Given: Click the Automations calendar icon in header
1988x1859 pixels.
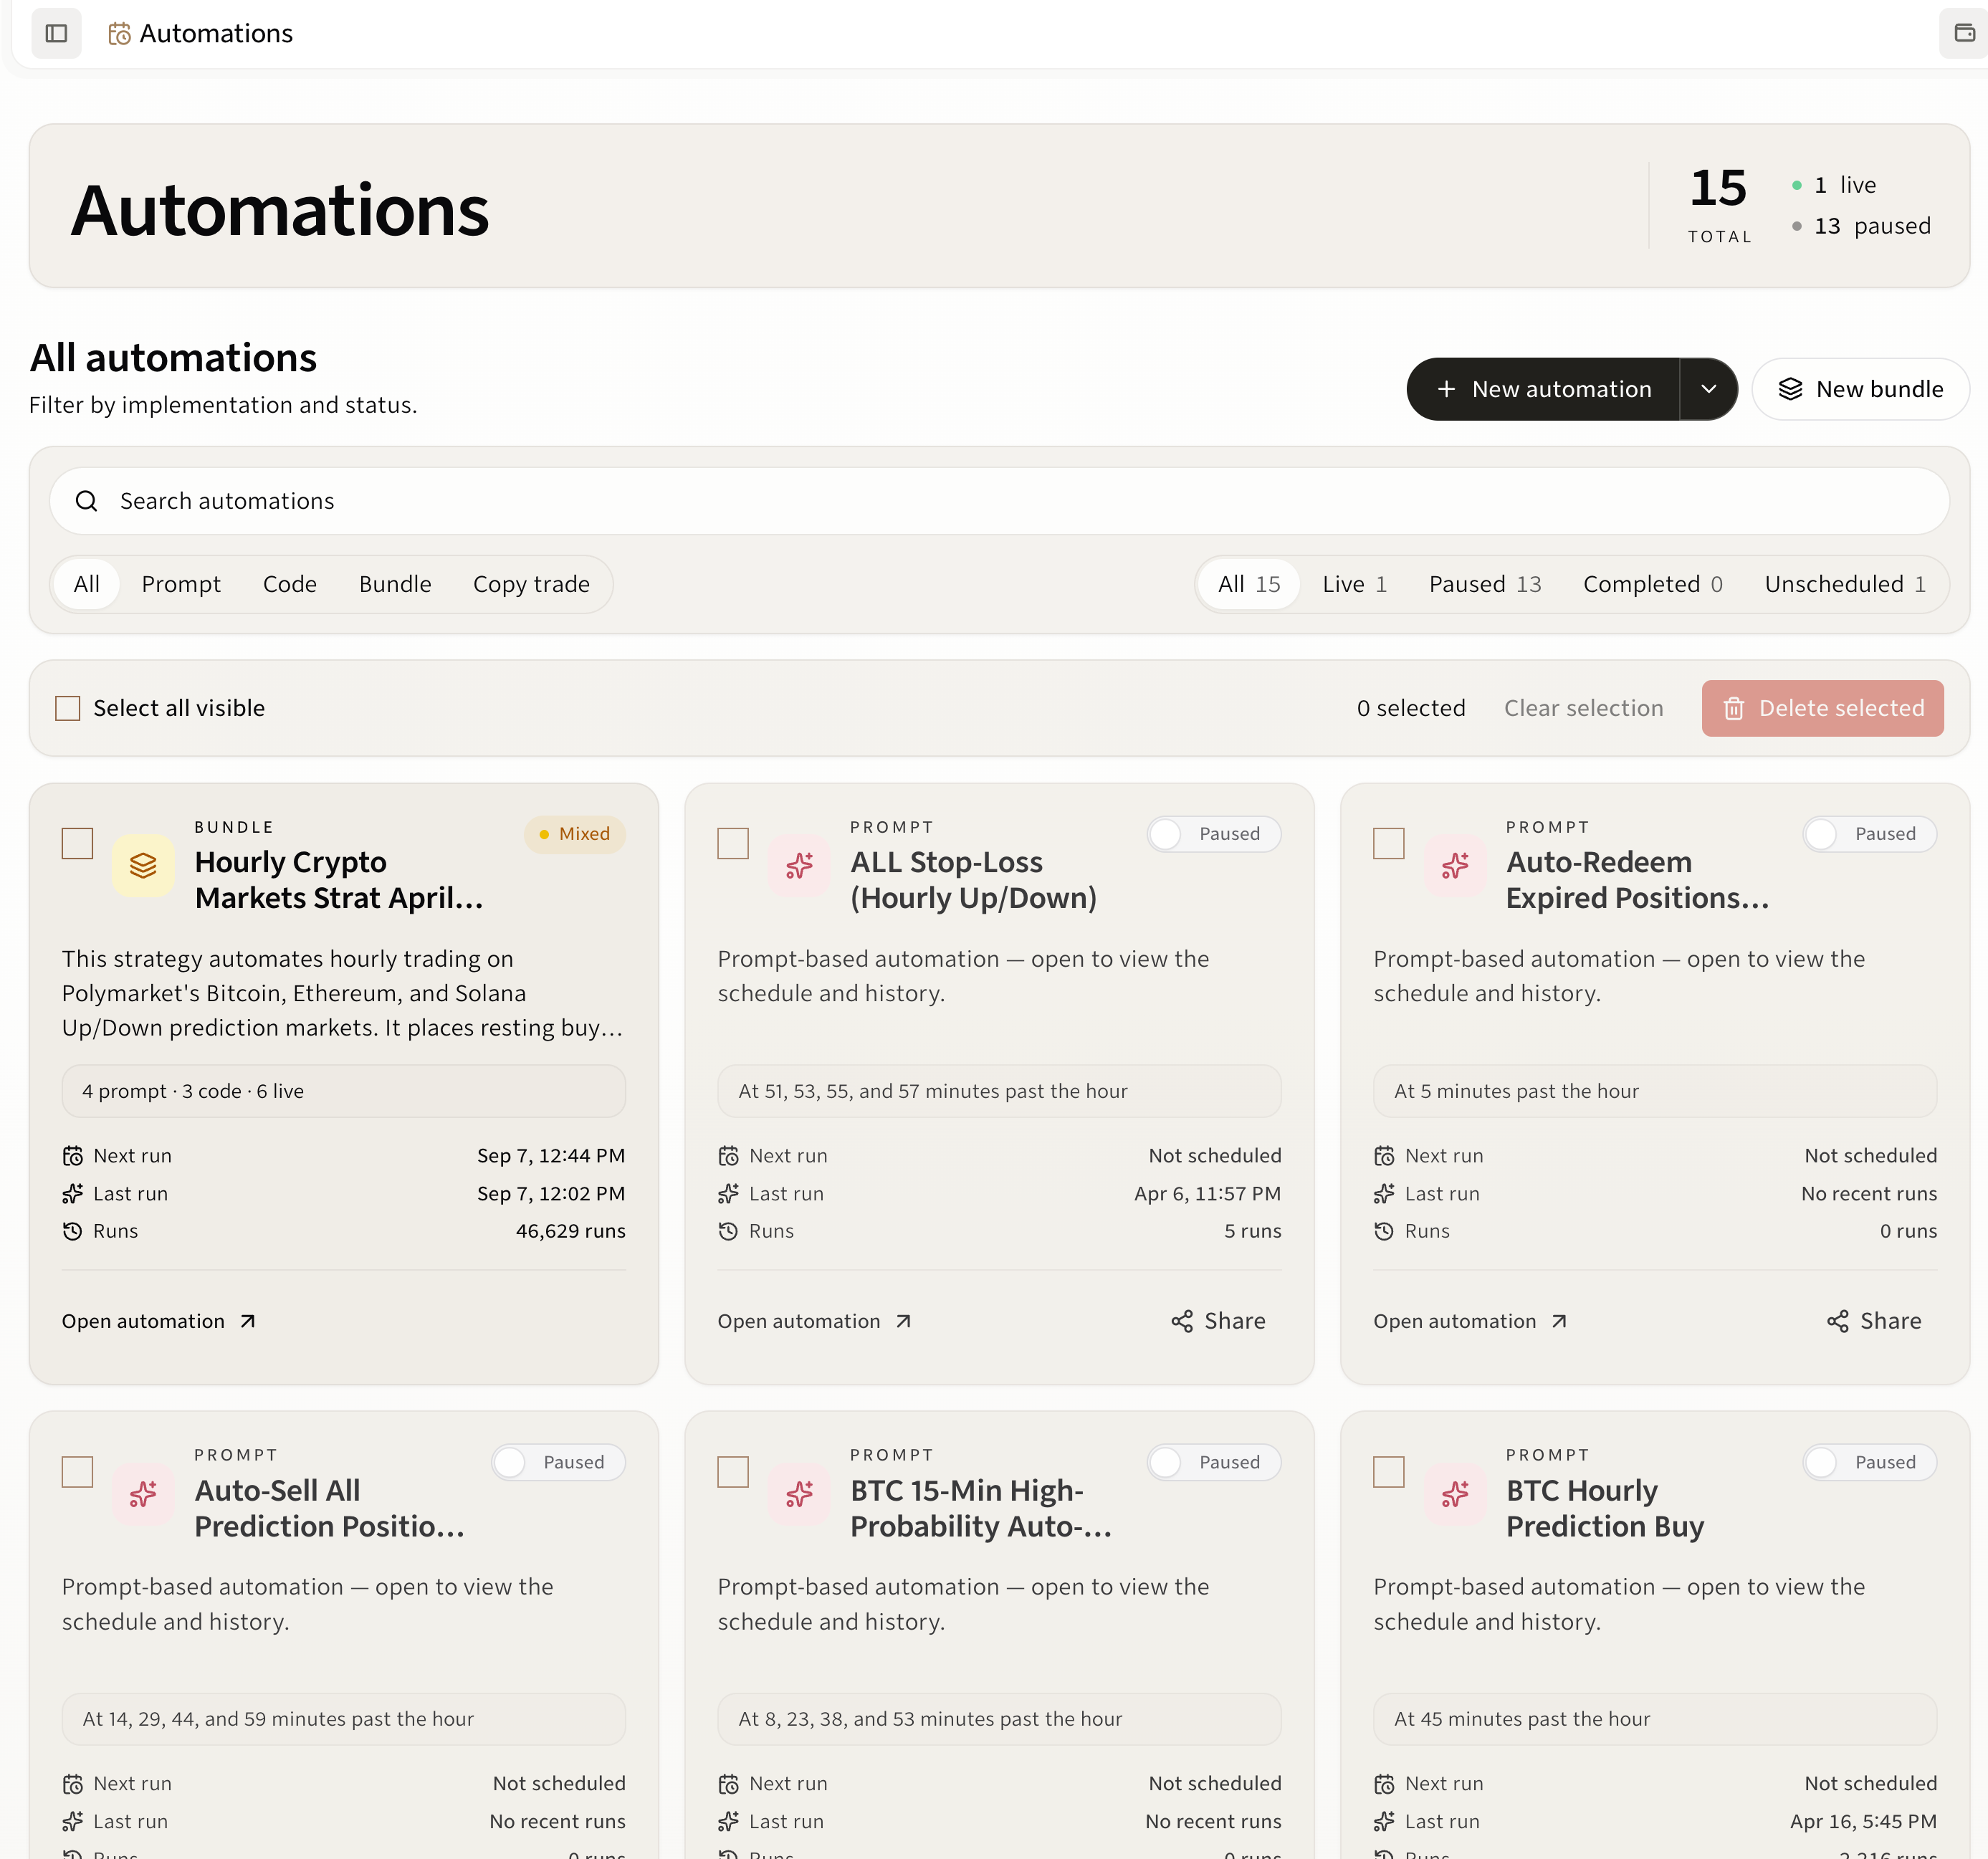Looking at the screenshot, I should [x=119, y=34].
